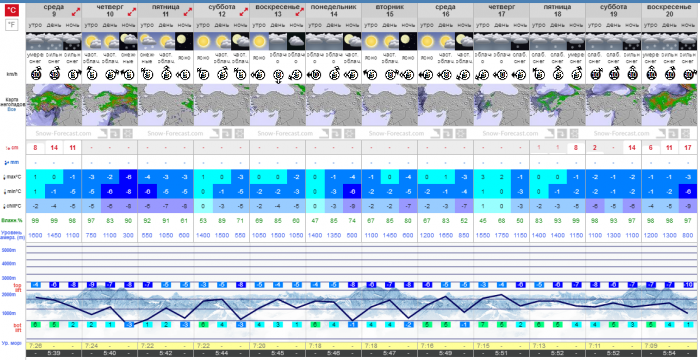Image resolution: width=700 pixels, height=360 pixels.
Task: Click пятница 11 morning snow showers icon
Action: point(147,41)
